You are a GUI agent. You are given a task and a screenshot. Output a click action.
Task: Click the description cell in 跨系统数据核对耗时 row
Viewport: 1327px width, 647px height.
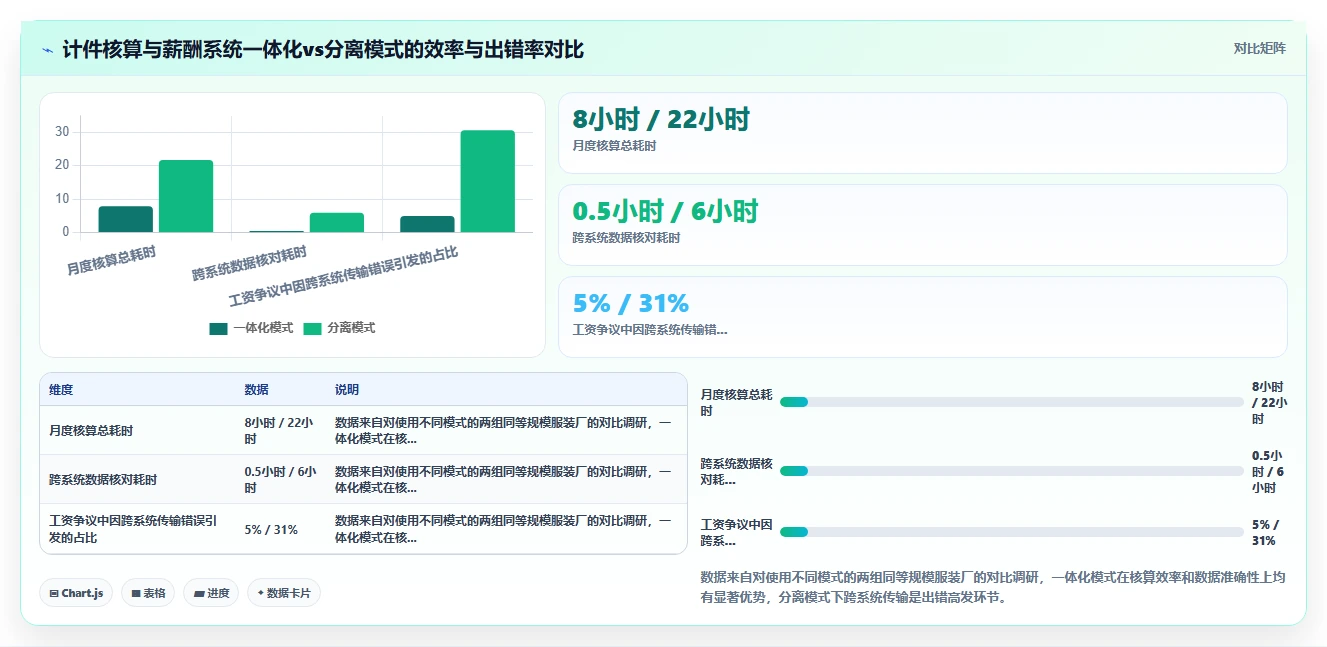pyautogui.click(x=506, y=480)
